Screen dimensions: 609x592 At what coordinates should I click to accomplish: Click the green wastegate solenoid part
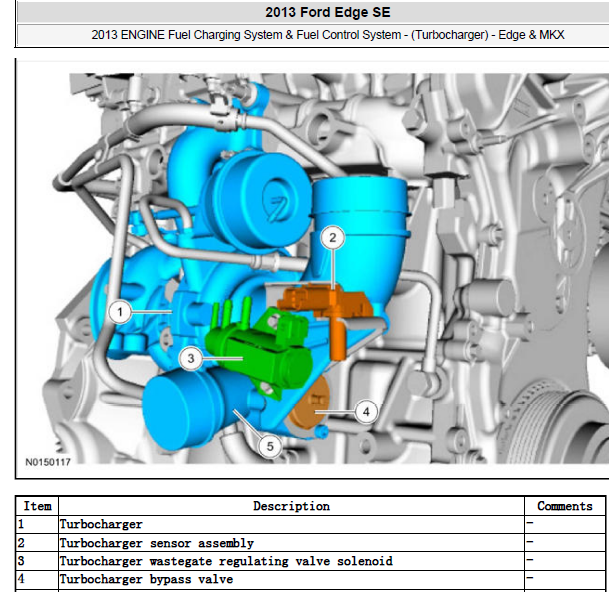click(260, 350)
